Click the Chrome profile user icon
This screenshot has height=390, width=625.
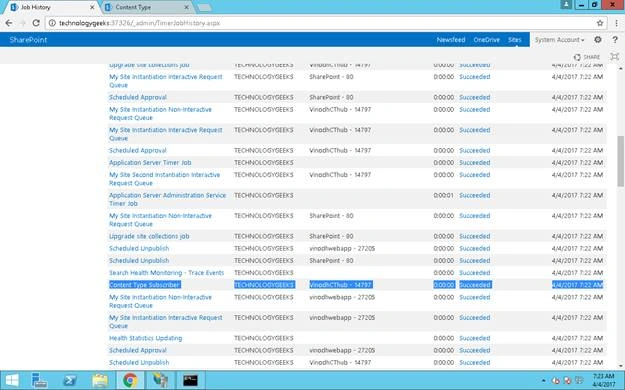(566, 4)
